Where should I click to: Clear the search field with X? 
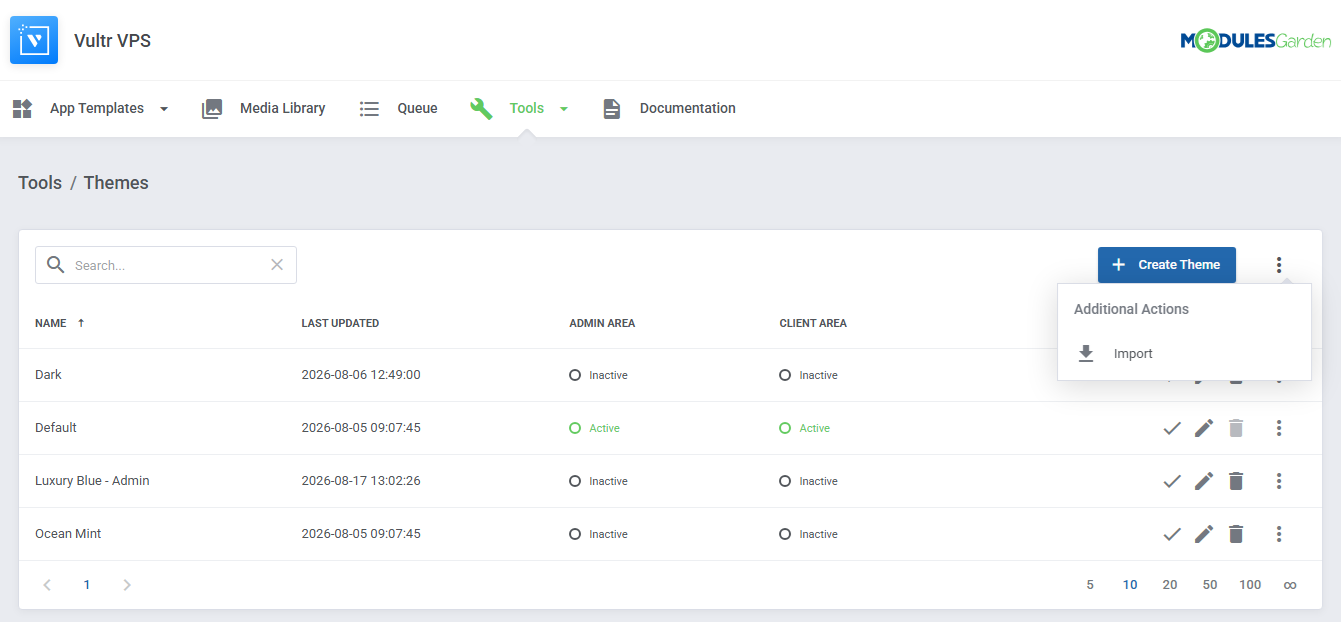277,265
